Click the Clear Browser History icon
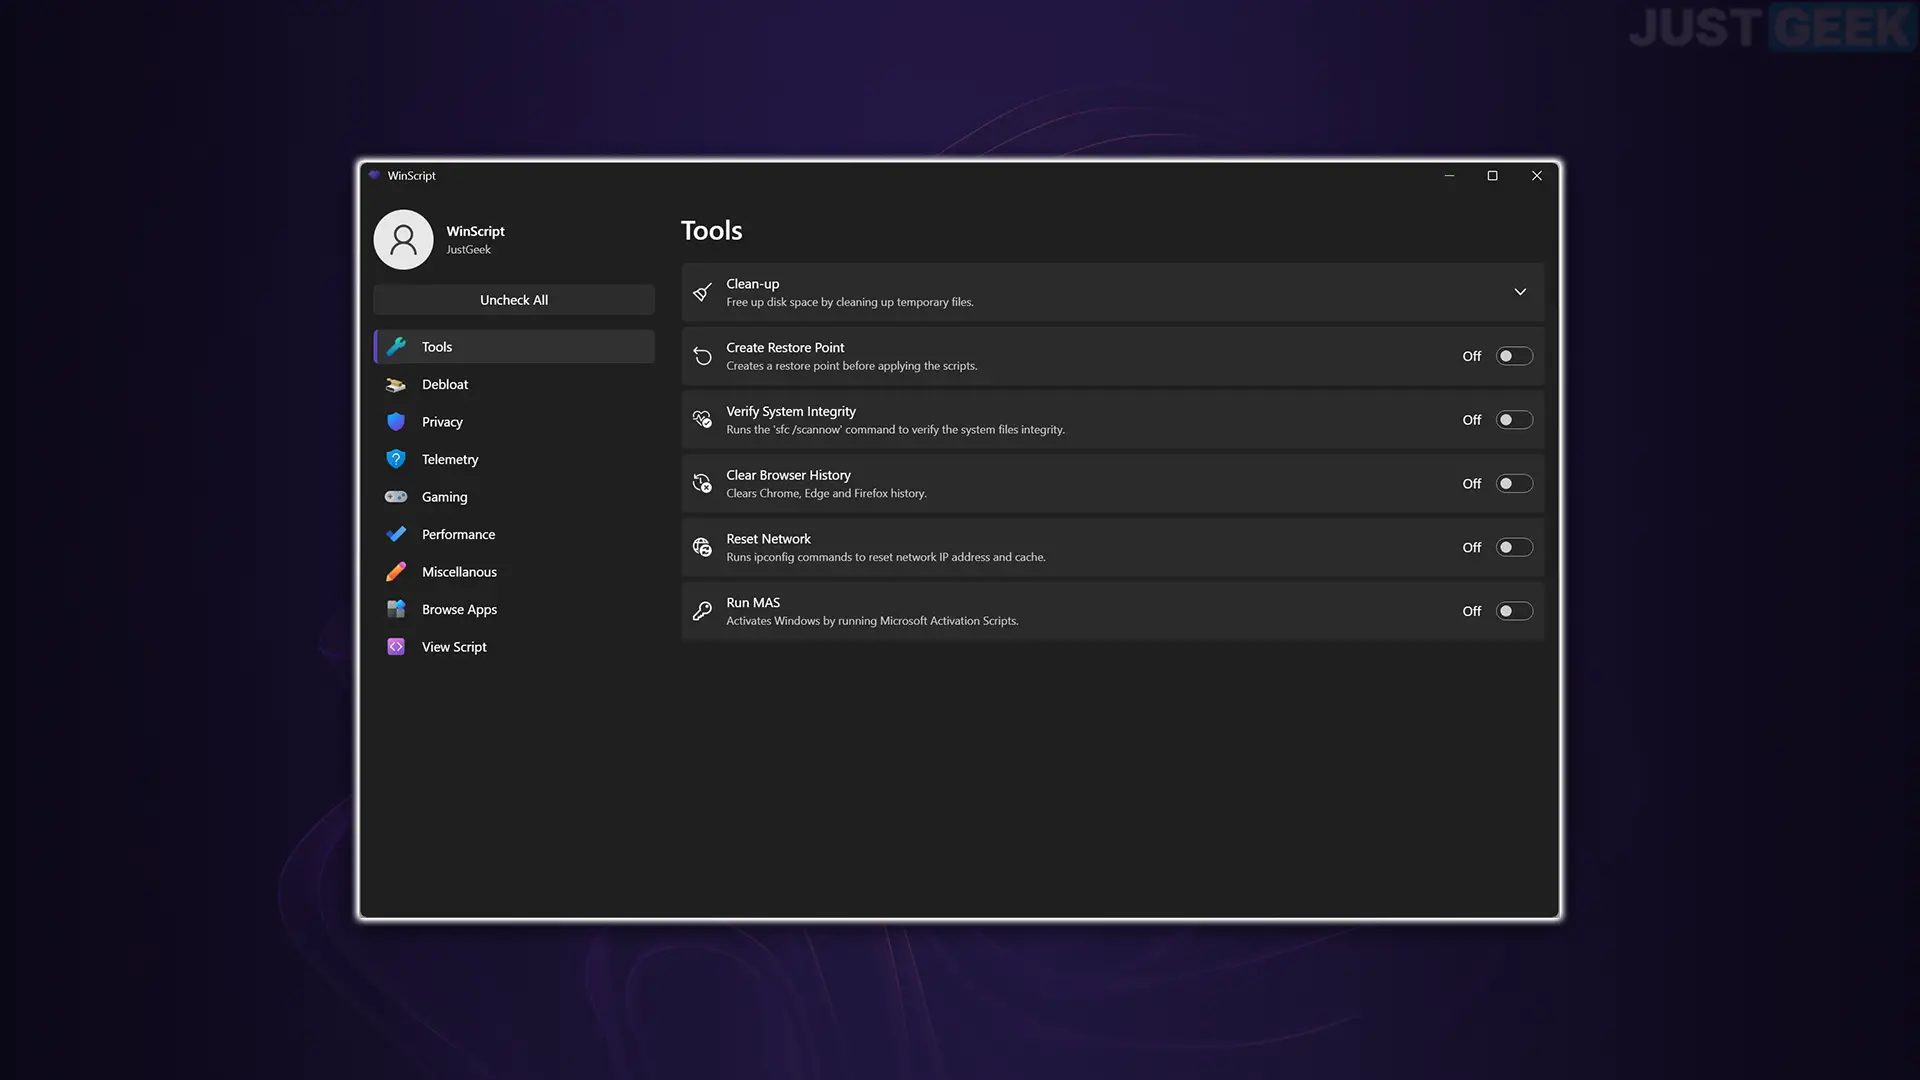This screenshot has height=1080, width=1920. tap(703, 484)
